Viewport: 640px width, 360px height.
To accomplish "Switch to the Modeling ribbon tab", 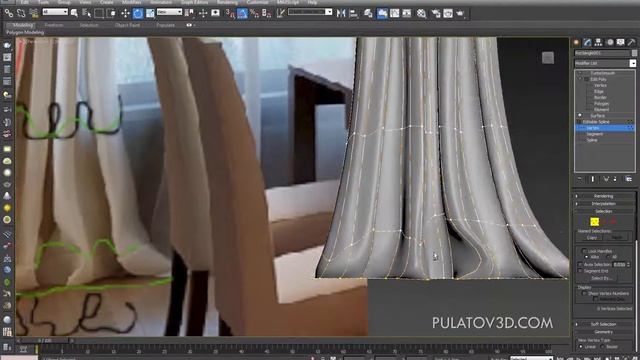I will click(22, 25).
